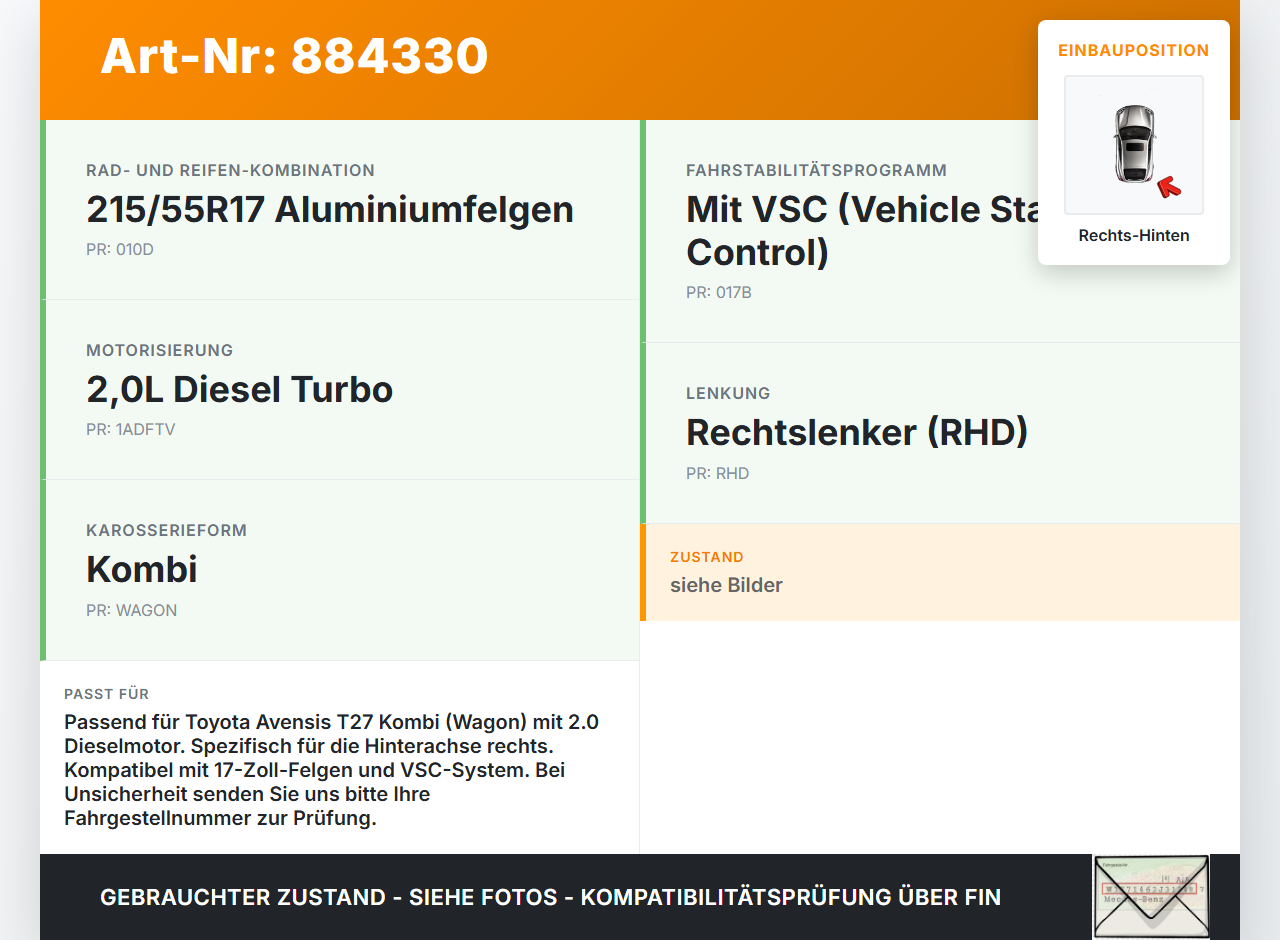This screenshot has height=940, width=1280.
Task: Click 'siehe Bilder' condition text
Action: tap(726, 585)
